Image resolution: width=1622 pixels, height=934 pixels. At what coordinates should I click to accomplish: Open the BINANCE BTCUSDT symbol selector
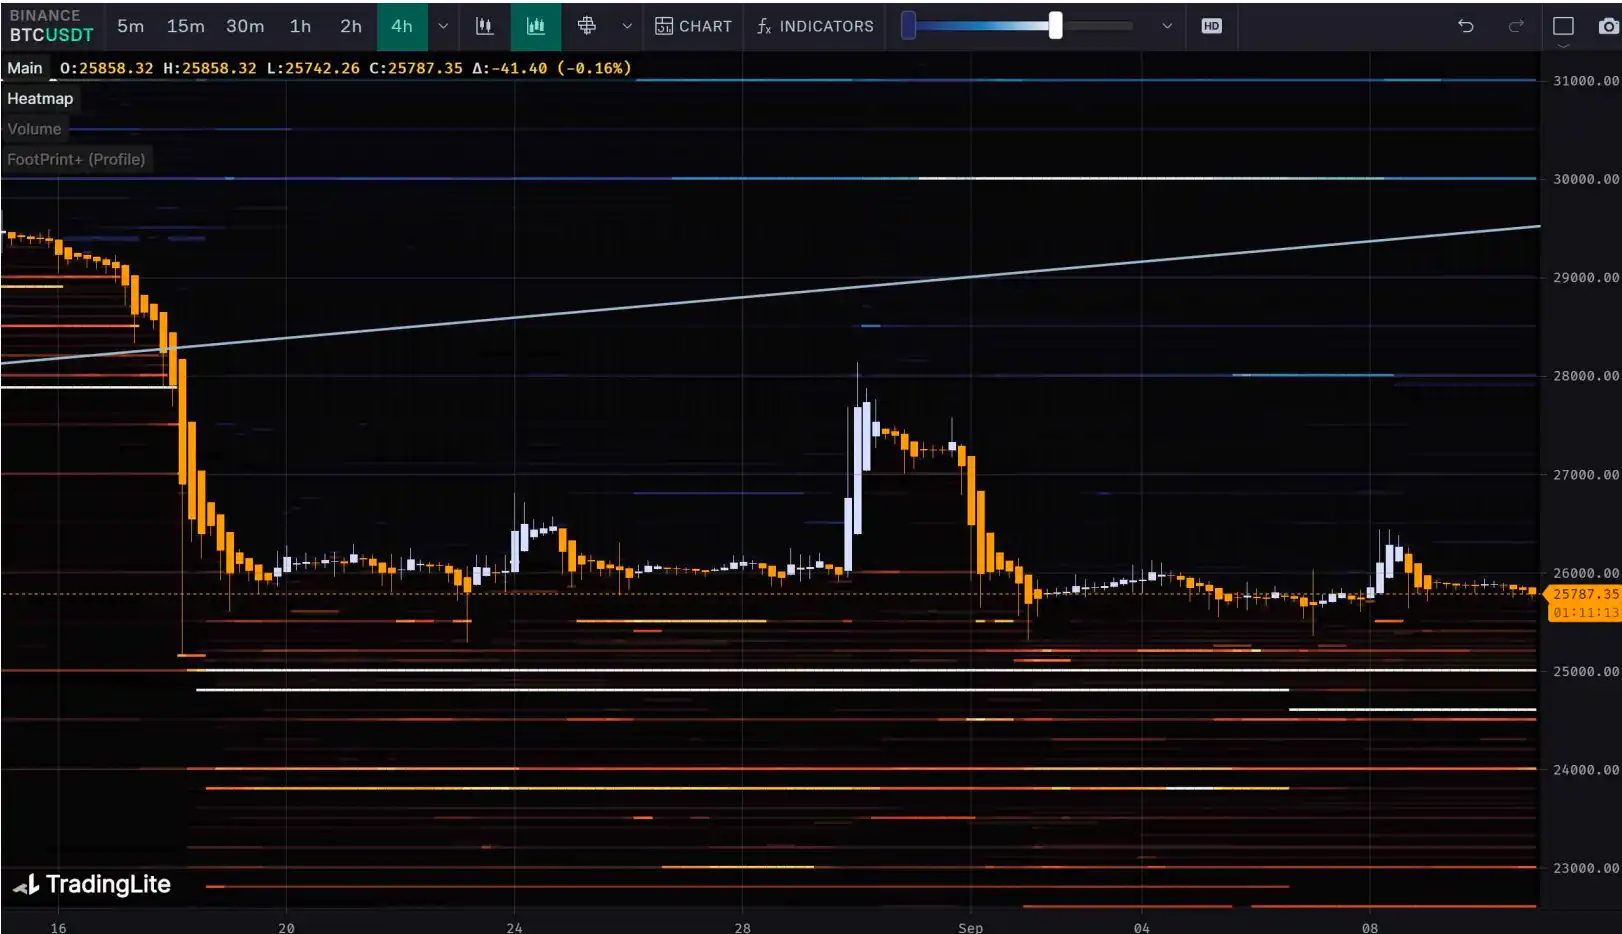(x=51, y=26)
